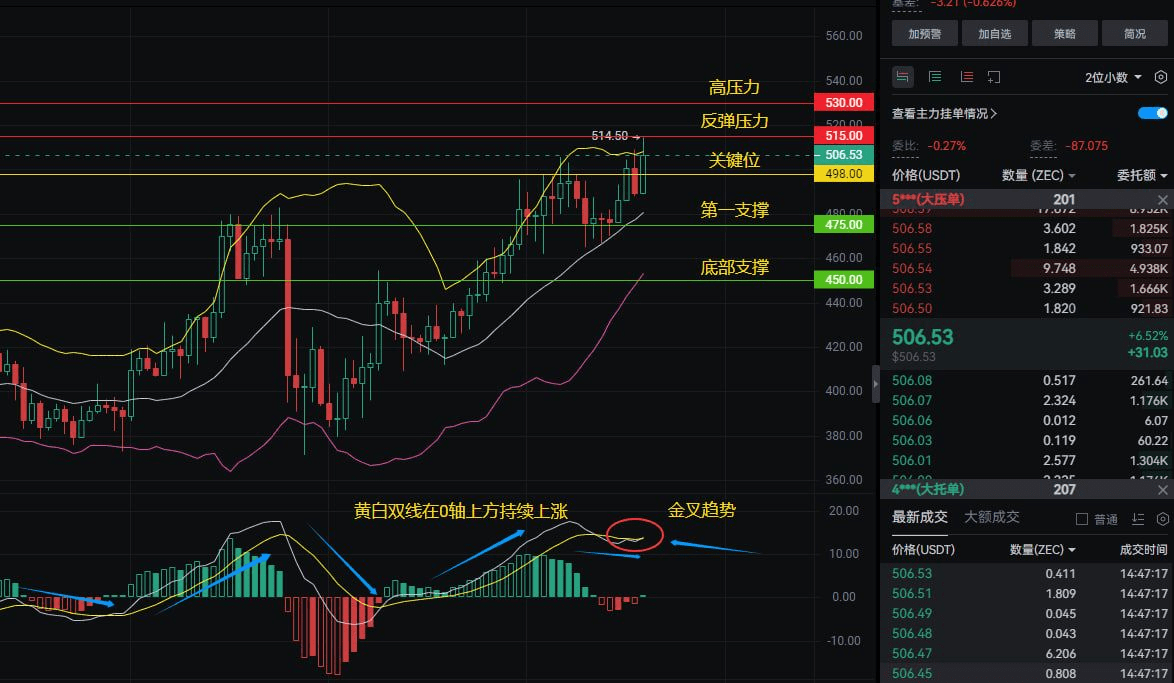Click the 加预警 button
The height and width of the screenshot is (683, 1174).
point(925,34)
